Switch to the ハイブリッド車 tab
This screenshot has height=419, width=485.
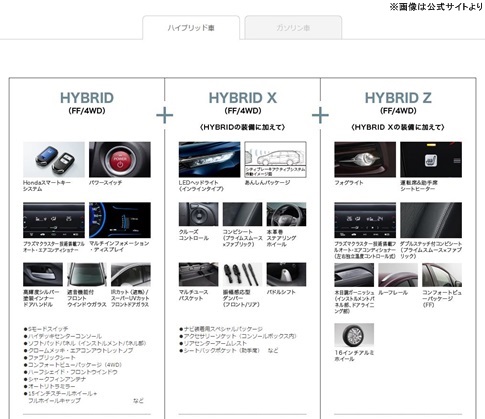[x=191, y=28]
